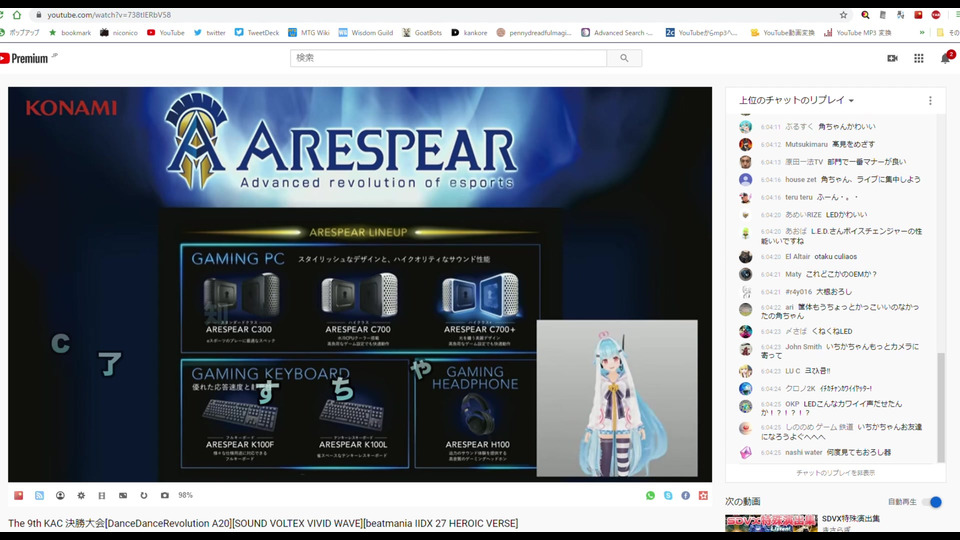Open the notifications bell icon
Viewport: 960px width, 540px height.
(945, 58)
